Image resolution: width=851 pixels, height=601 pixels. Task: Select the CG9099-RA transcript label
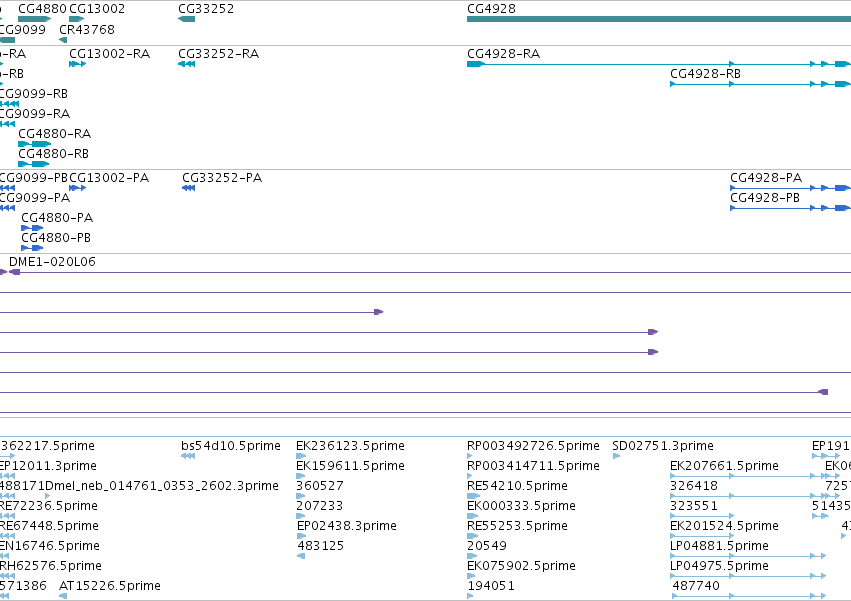tap(35, 114)
